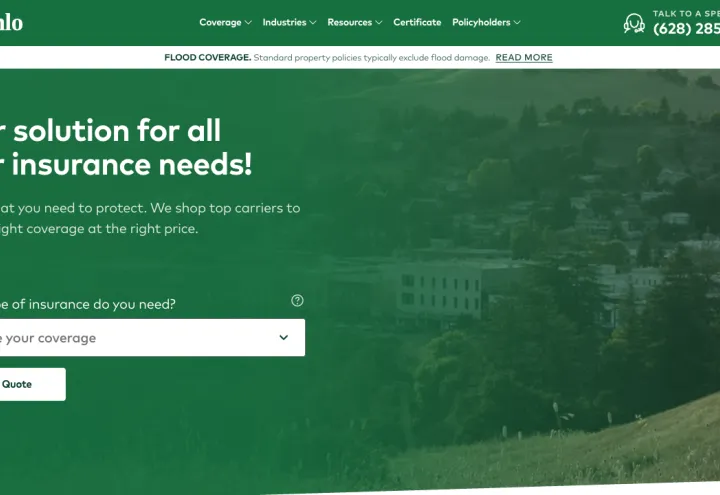This screenshot has height=495, width=720.
Task: Click the FLOOD COVERAGE banner heading
Action: coord(208,57)
